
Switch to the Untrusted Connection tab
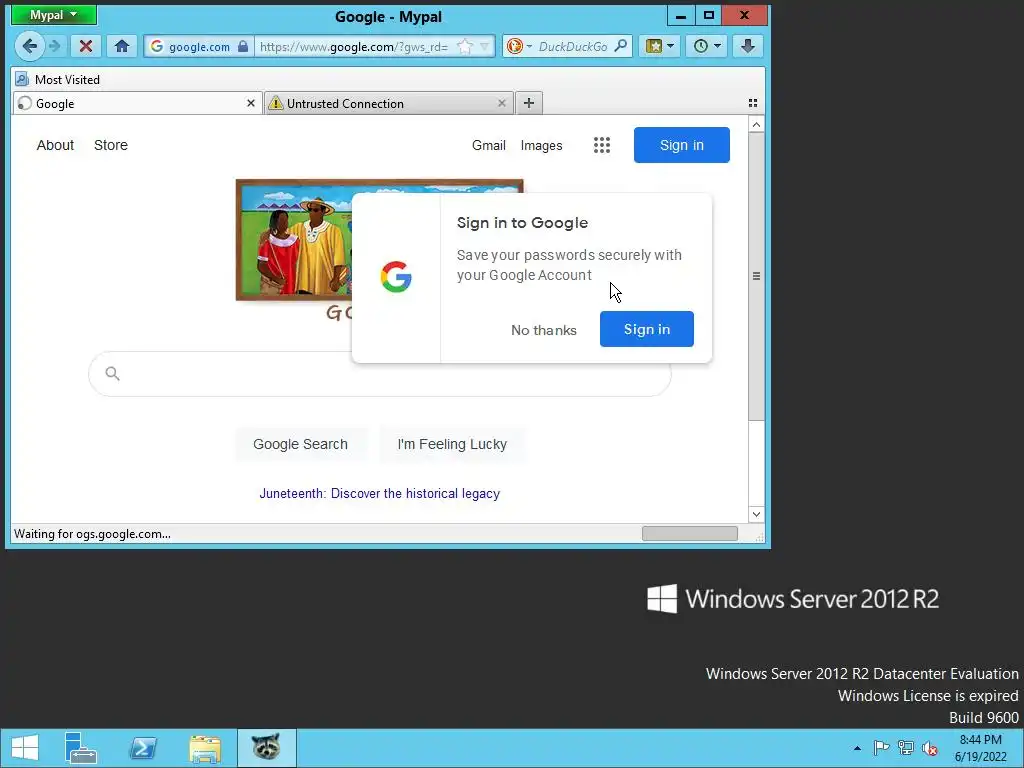coord(389,103)
